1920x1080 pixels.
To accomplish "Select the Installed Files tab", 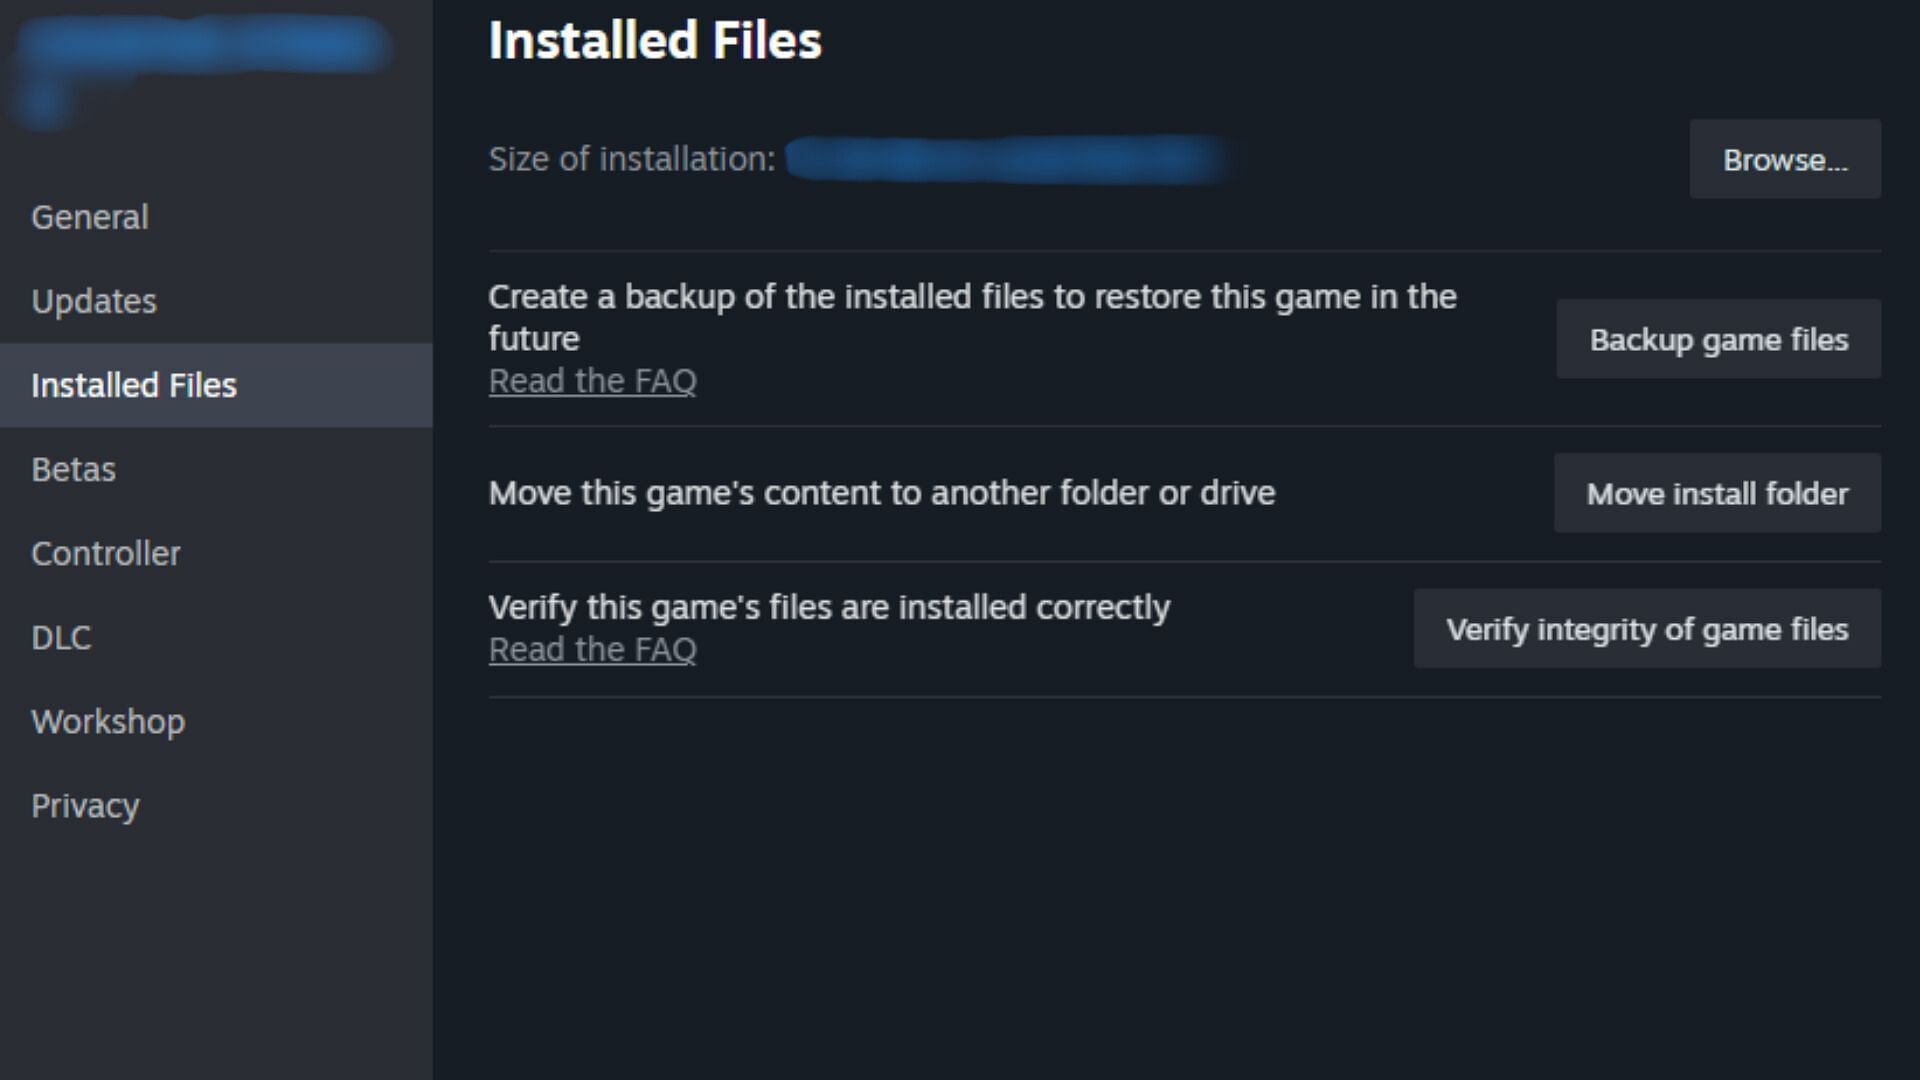I will click(133, 385).
